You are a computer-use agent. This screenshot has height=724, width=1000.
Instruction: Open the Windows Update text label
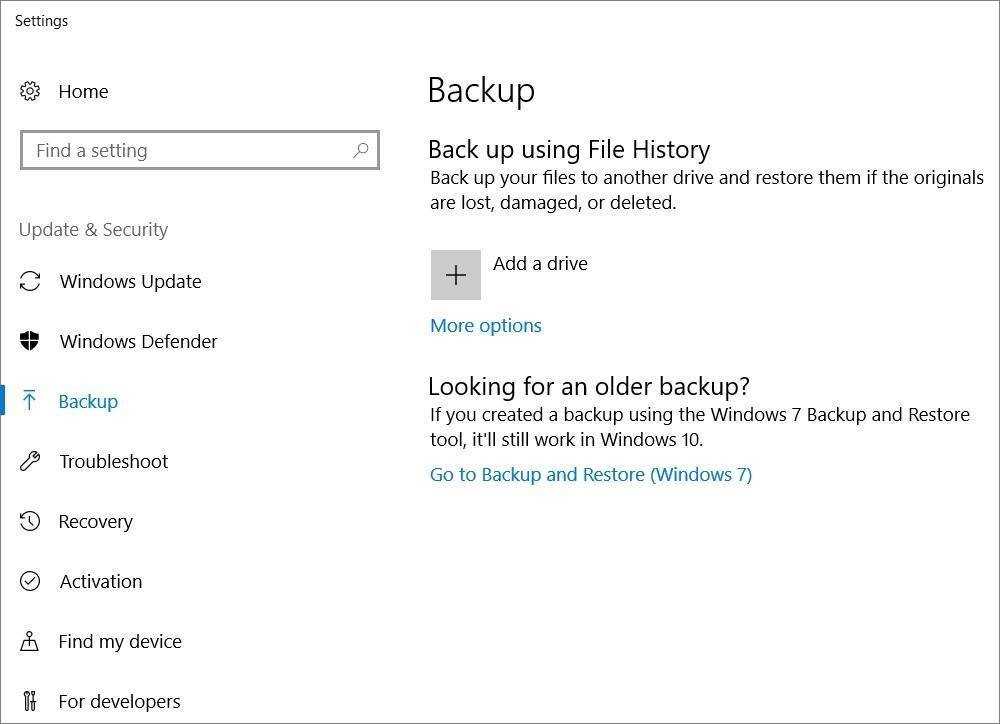[130, 282]
